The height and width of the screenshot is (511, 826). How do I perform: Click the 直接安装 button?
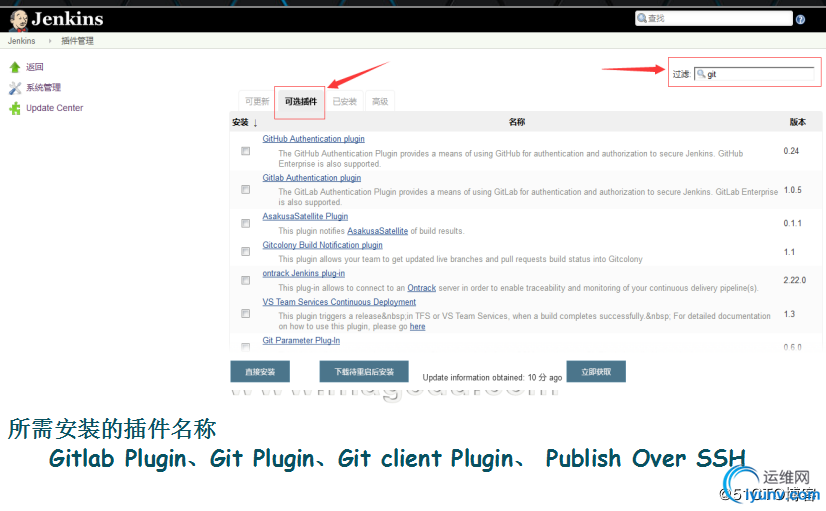tap(260, 371)
